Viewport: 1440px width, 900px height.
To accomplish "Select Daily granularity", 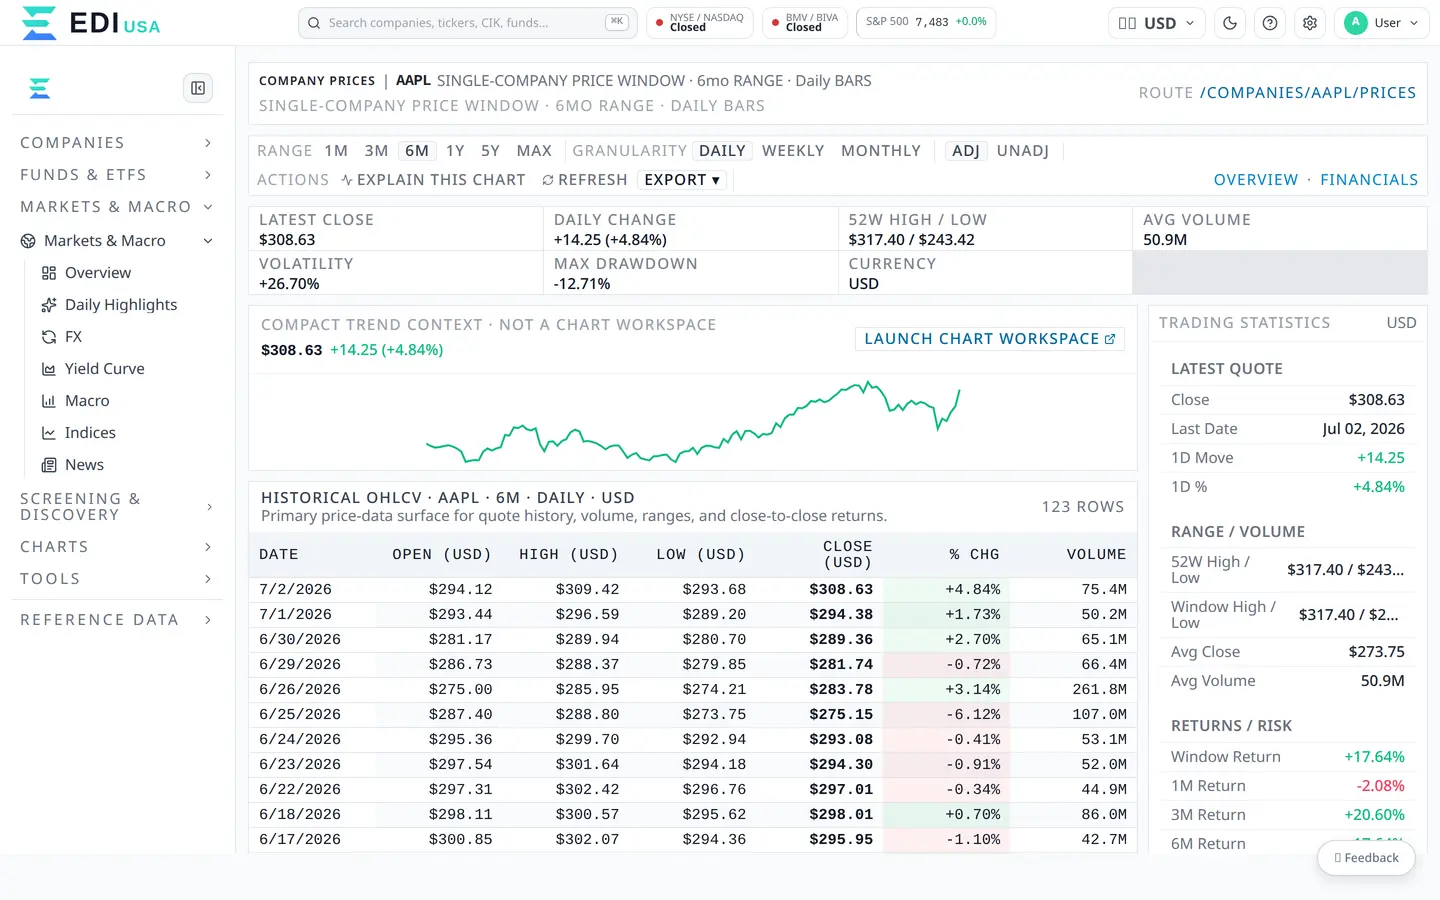I will pos(722,151).
